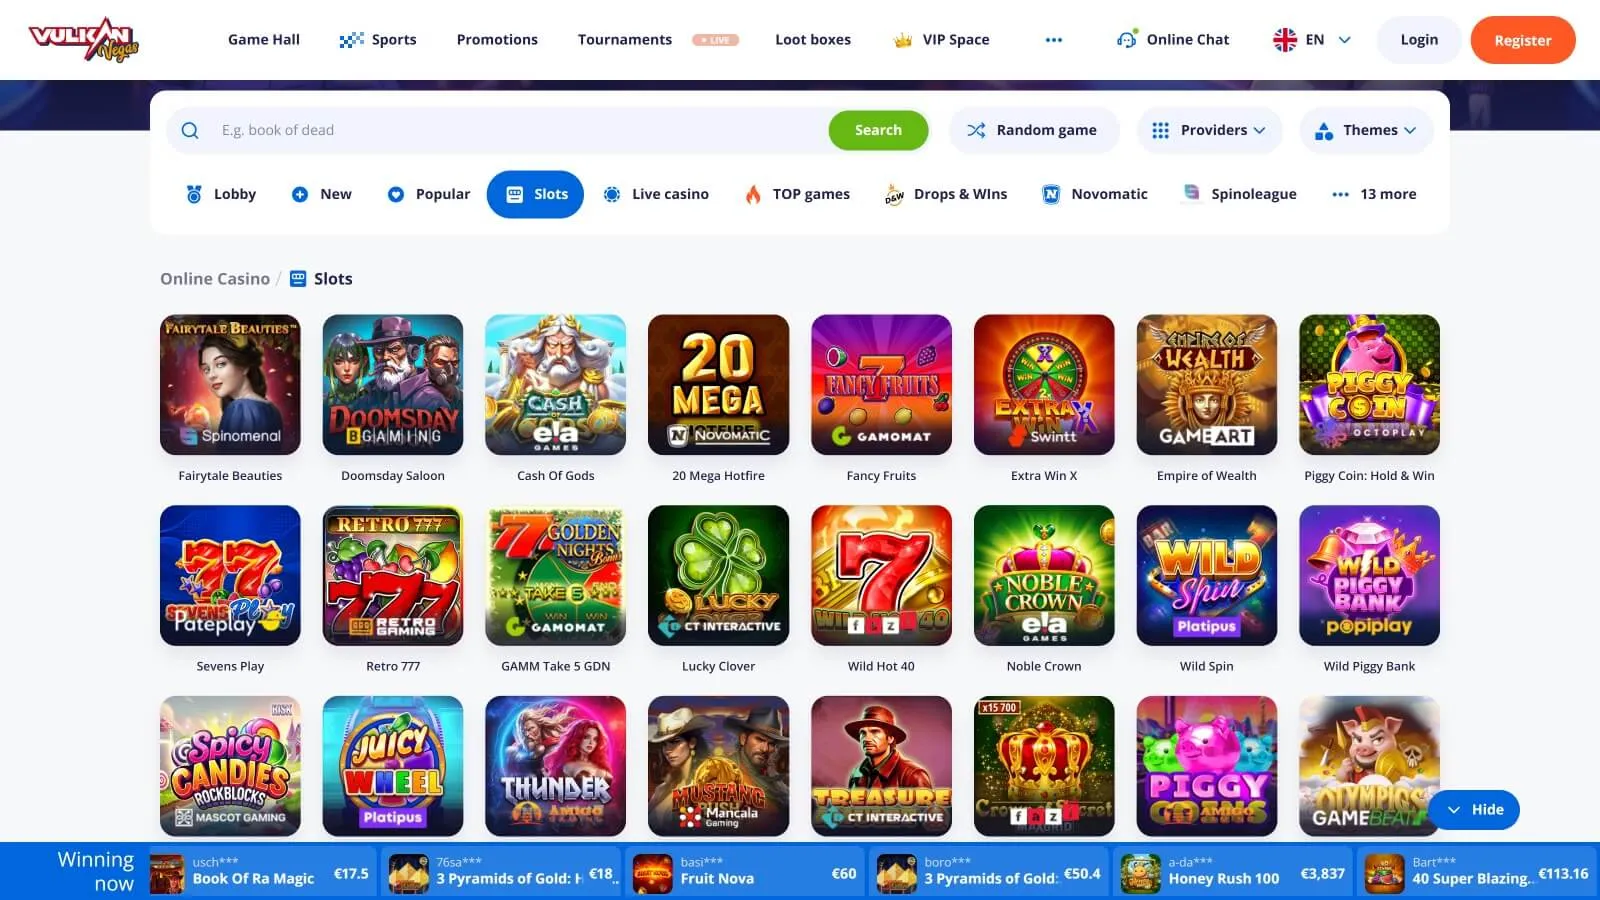Click the Online Chat headset icon
This screenshot has height=900, width=1600.
point(1127,40)
